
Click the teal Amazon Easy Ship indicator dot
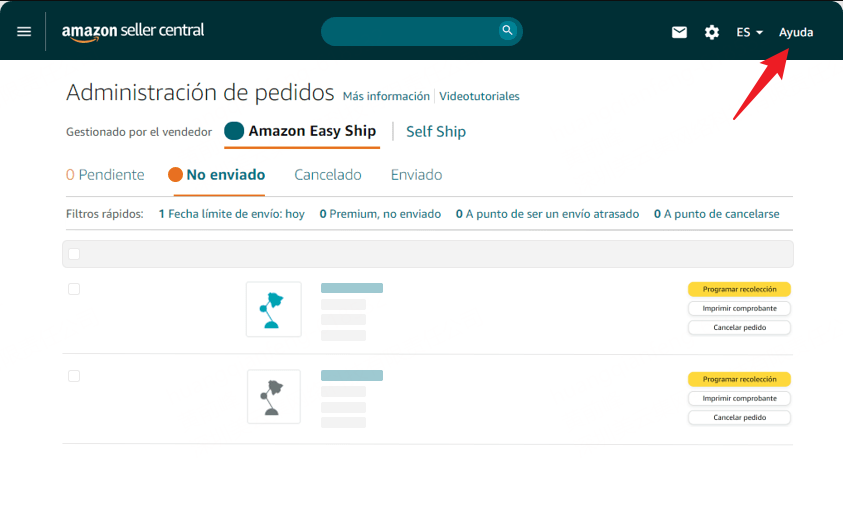coord(234,131)
